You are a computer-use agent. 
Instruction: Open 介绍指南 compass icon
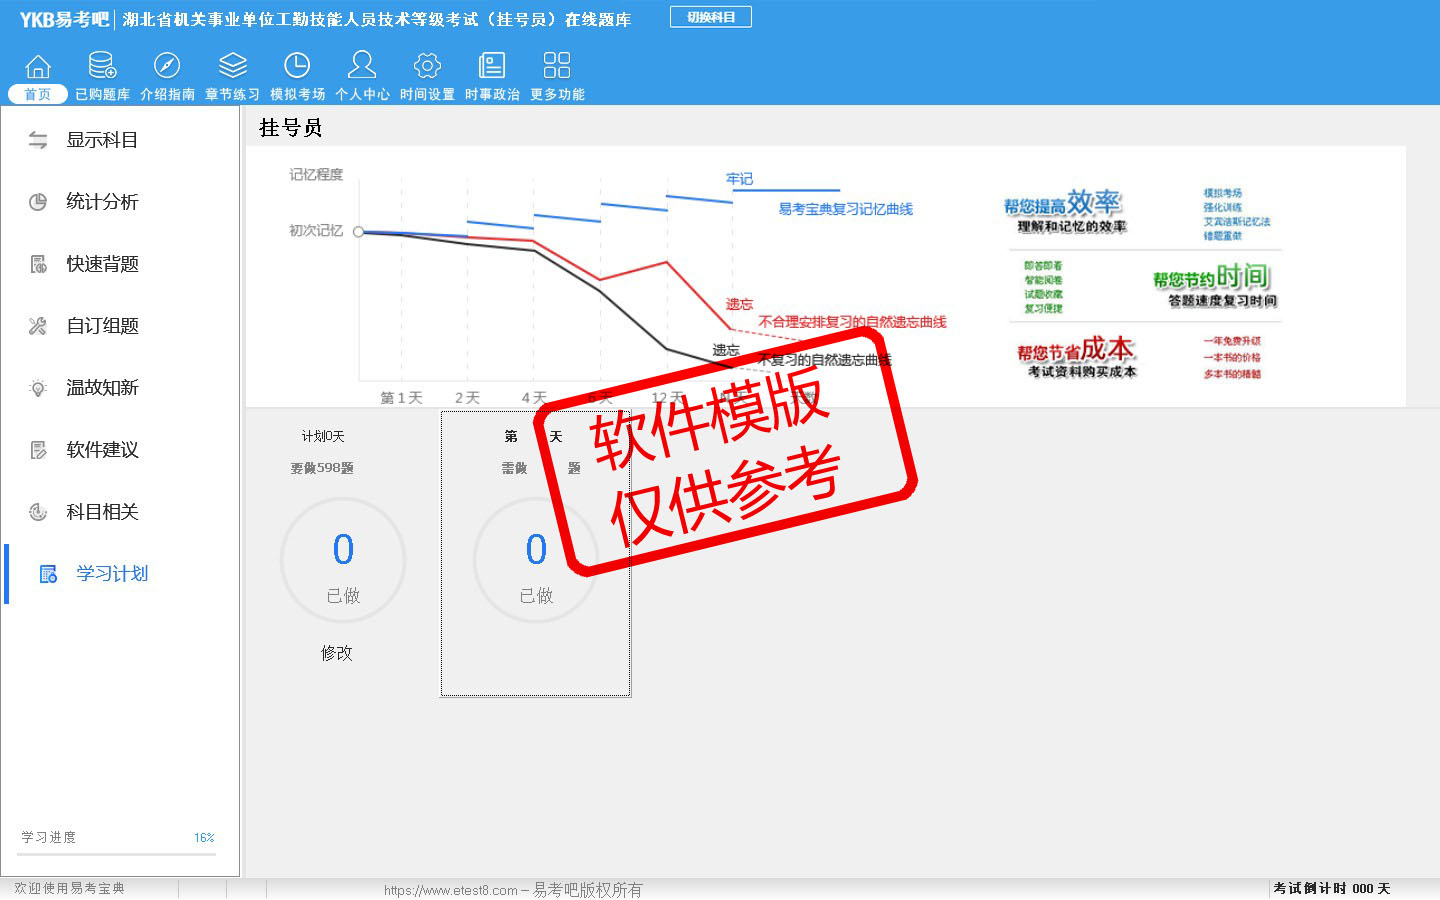pyautogui.click(x=167, y=66)
